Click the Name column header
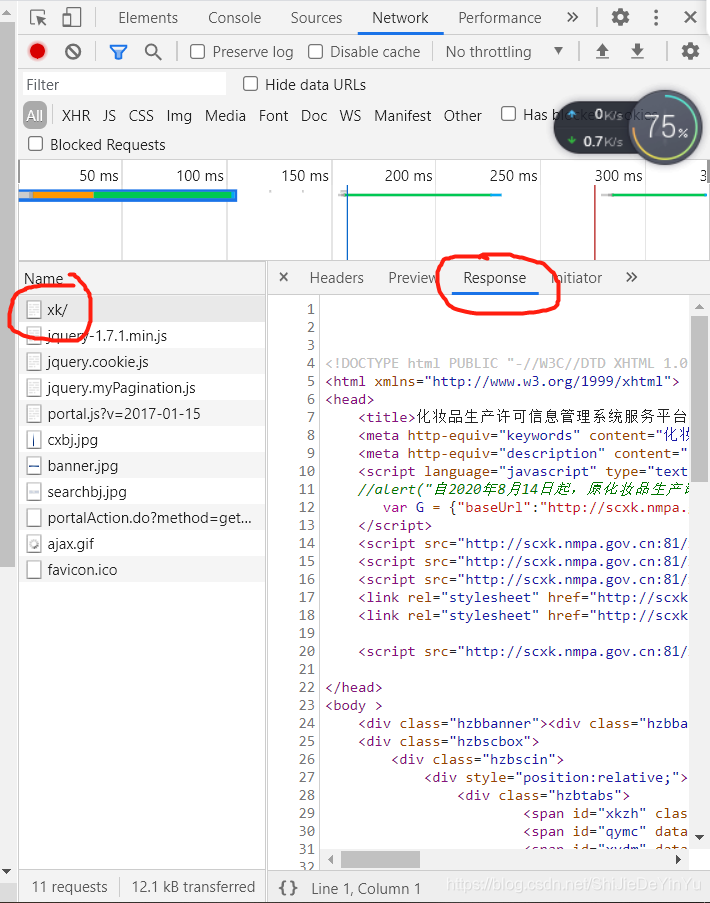The width and height of the screenshot is (710, 903). (142, 279)
